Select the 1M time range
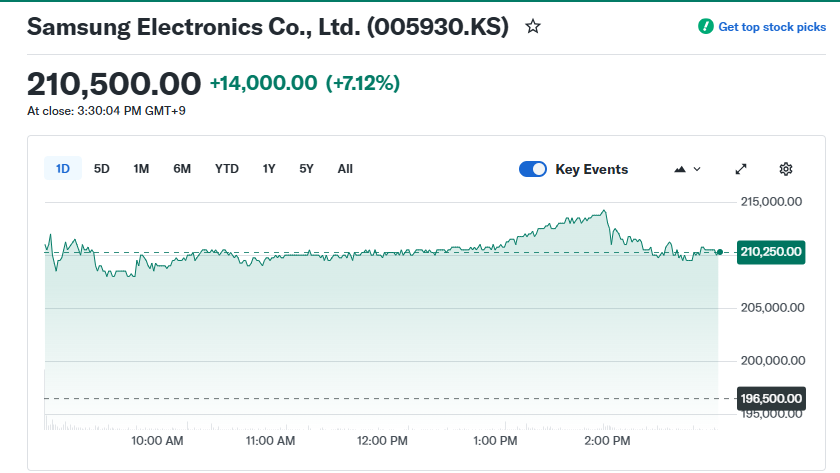Image resolution: width=840 pixels, height=473 pixels. (141, 169)
